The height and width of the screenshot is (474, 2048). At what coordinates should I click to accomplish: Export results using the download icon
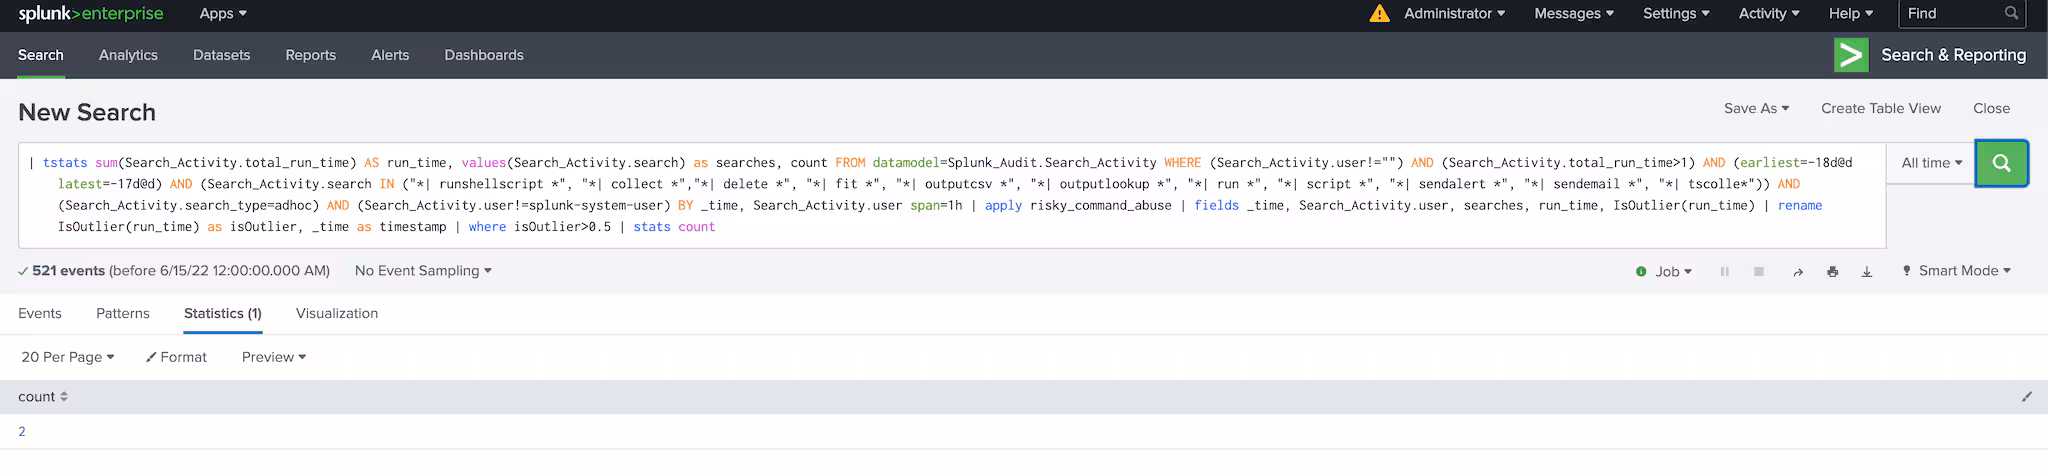click(1866, 272)
